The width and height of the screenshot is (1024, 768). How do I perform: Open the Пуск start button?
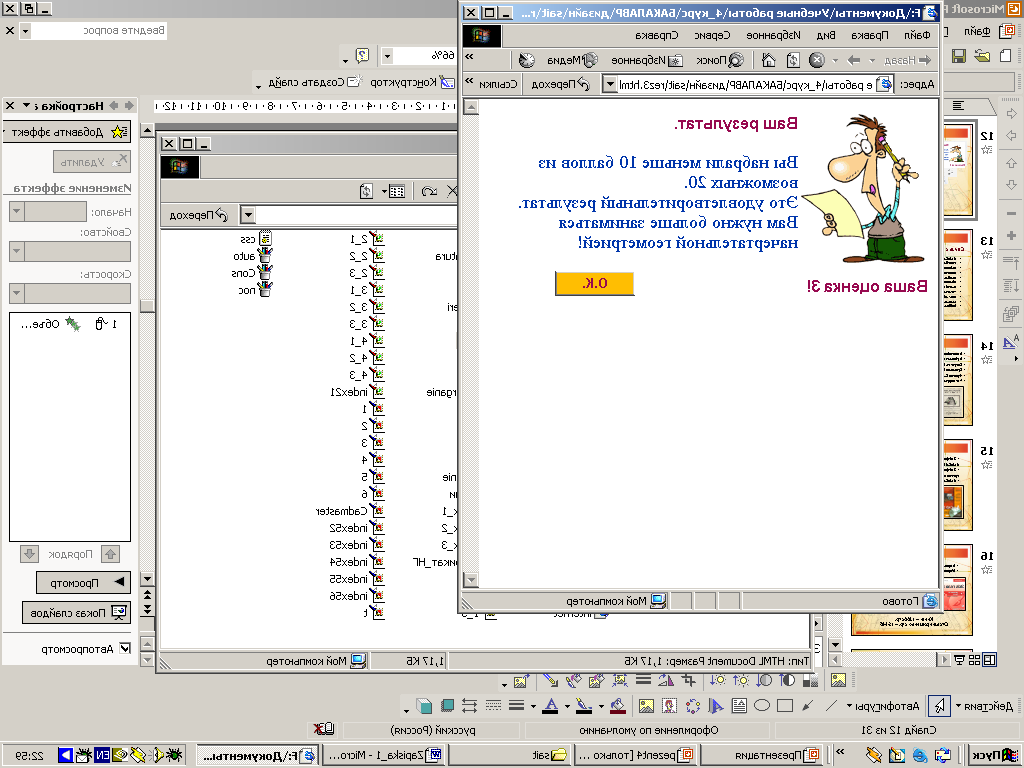point(993,756)
